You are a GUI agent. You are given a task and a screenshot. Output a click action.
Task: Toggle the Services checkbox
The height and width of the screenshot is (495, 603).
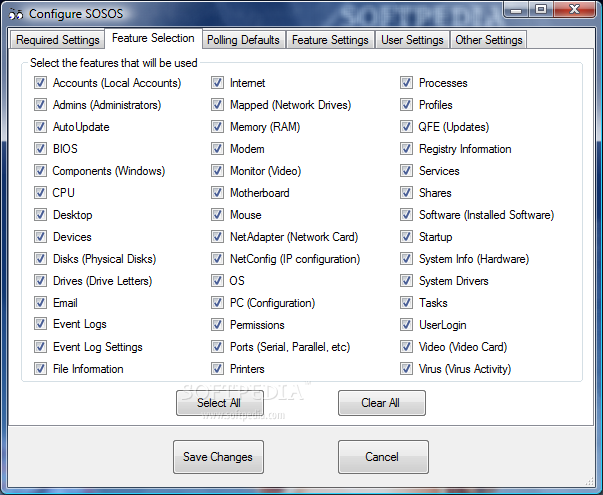point(406,170)
